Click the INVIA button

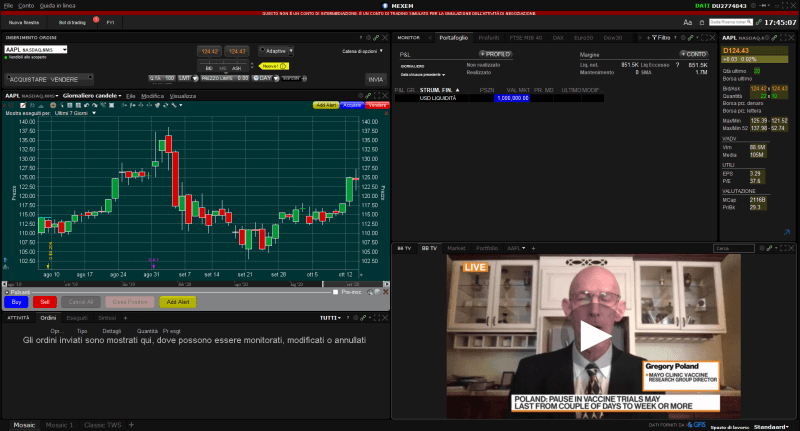click(x=376, y=79)
